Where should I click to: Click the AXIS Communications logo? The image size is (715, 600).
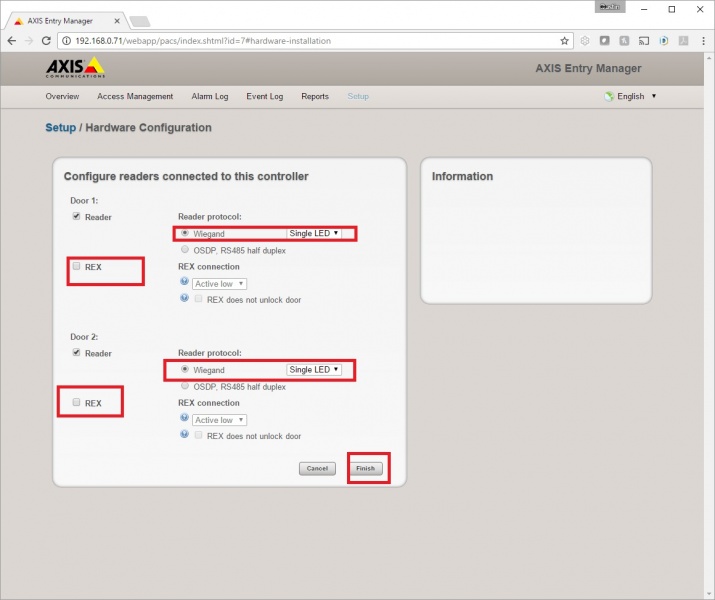[x=75, y=67]
